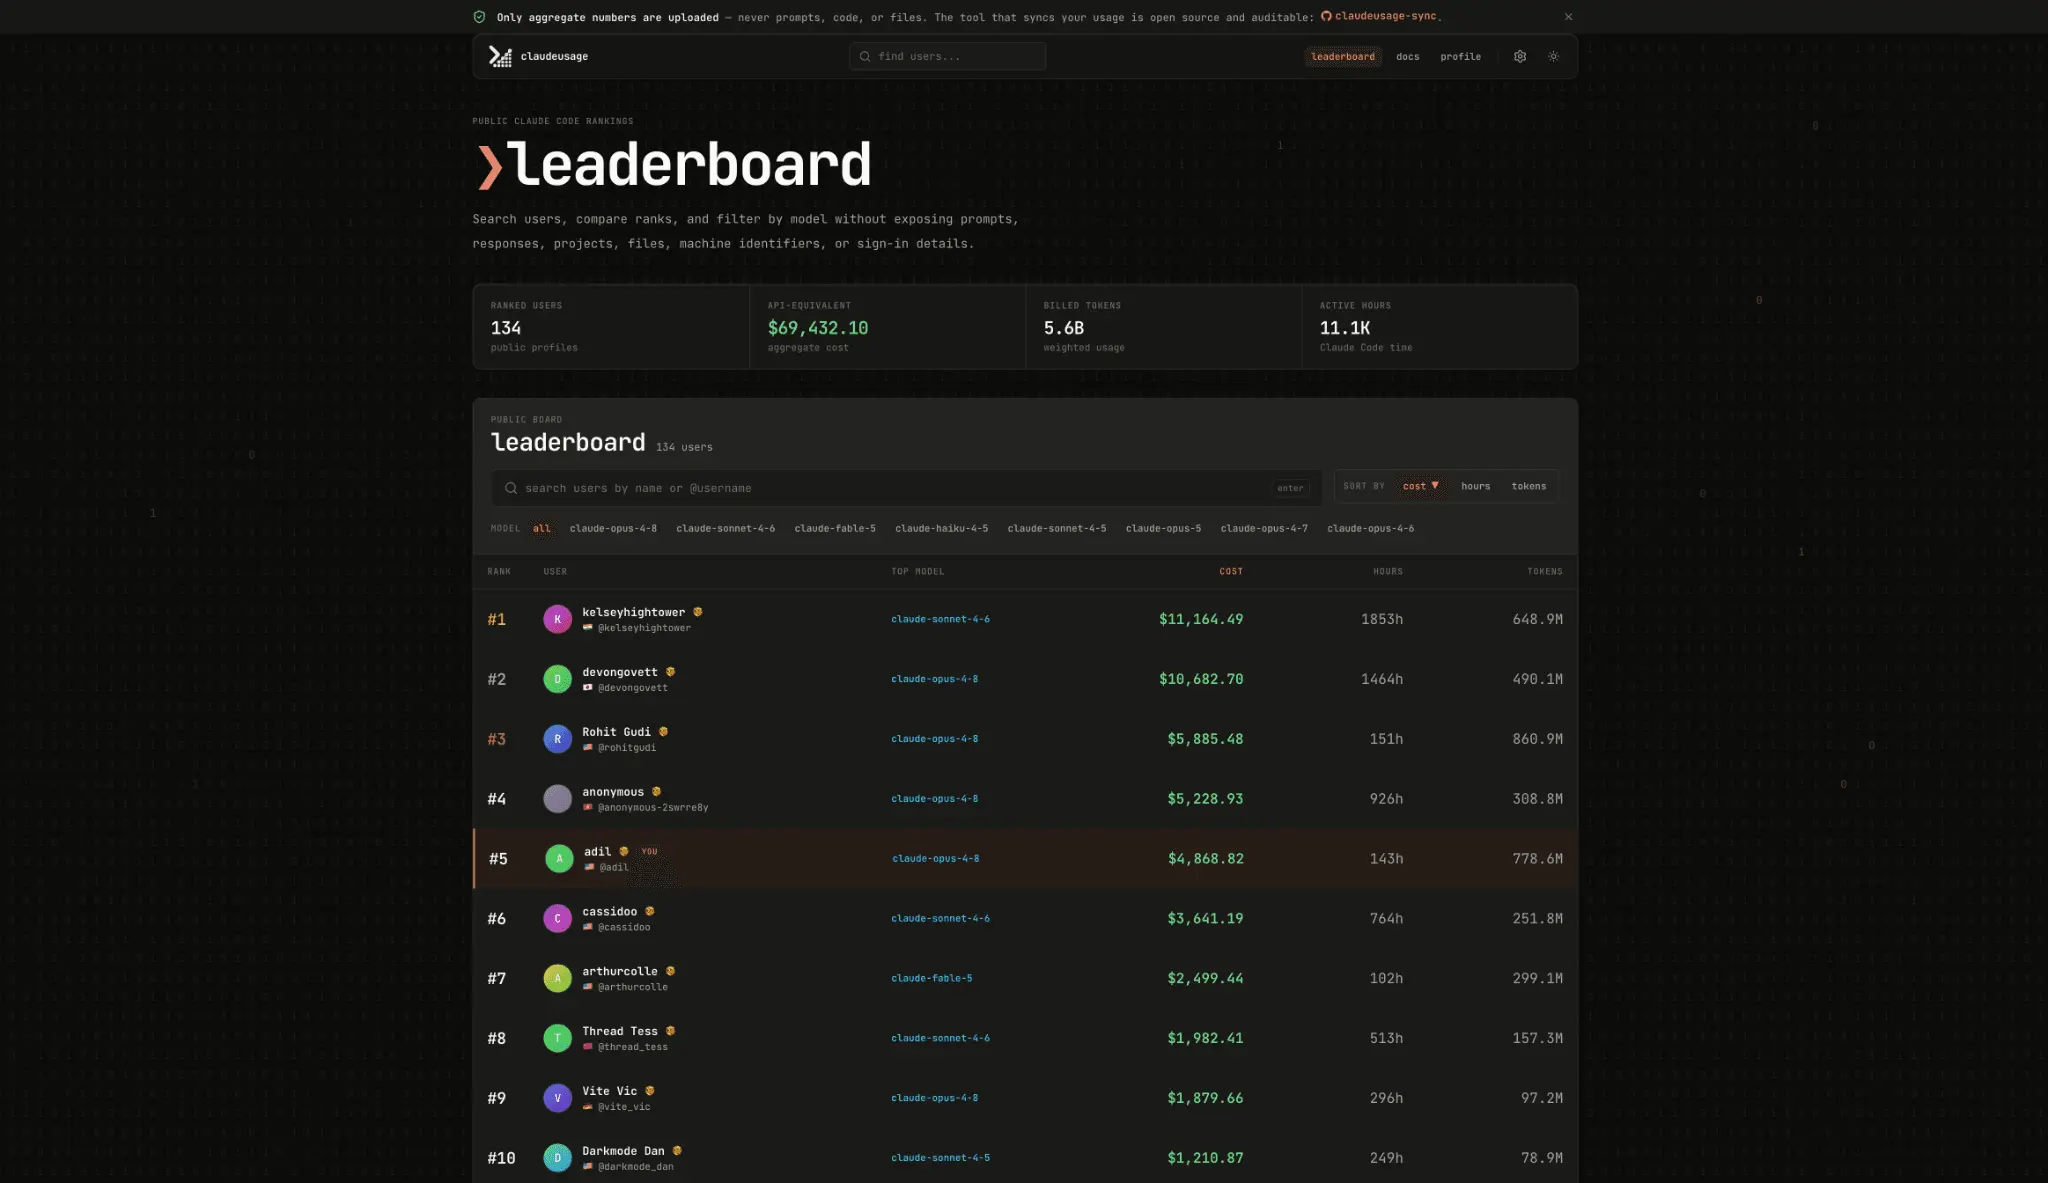Open the docs nav item
The image size is (2048, 1183).
[x=1407, y=56]
